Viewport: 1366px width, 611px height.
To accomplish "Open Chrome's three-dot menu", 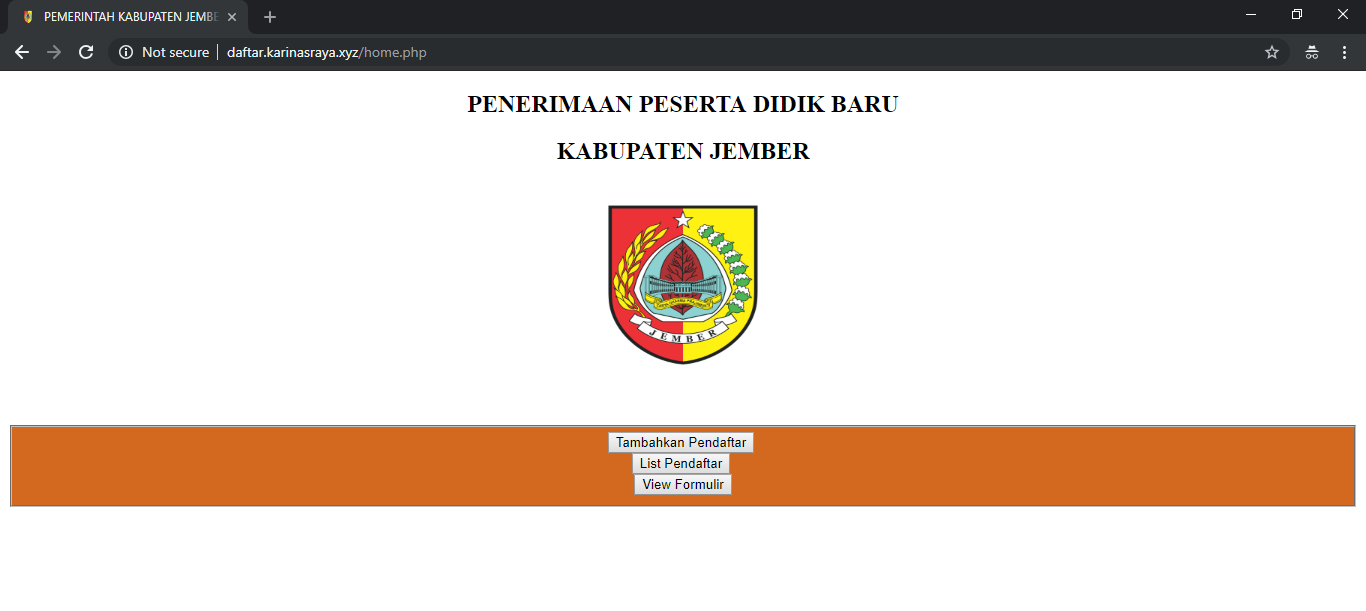I will [x=1344, y=52].
